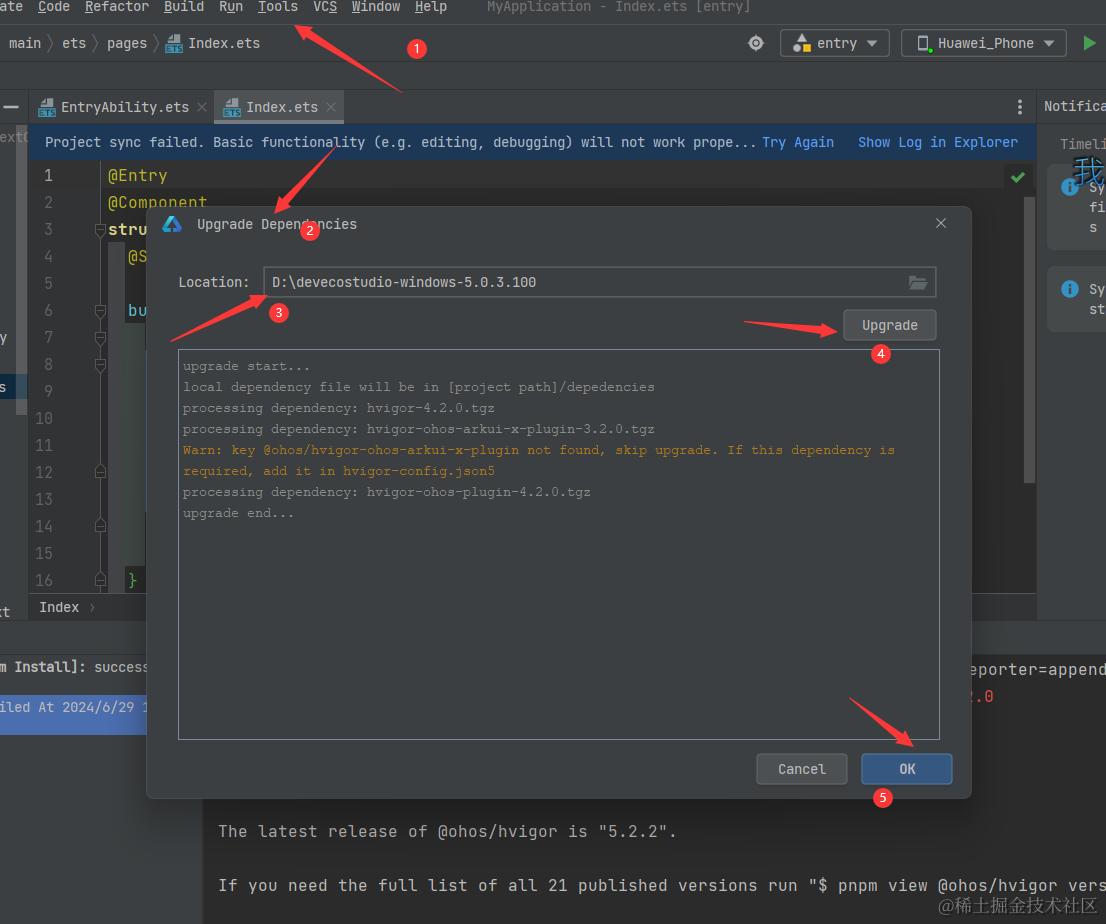Open the Tools menu

[x=277, y=6]
